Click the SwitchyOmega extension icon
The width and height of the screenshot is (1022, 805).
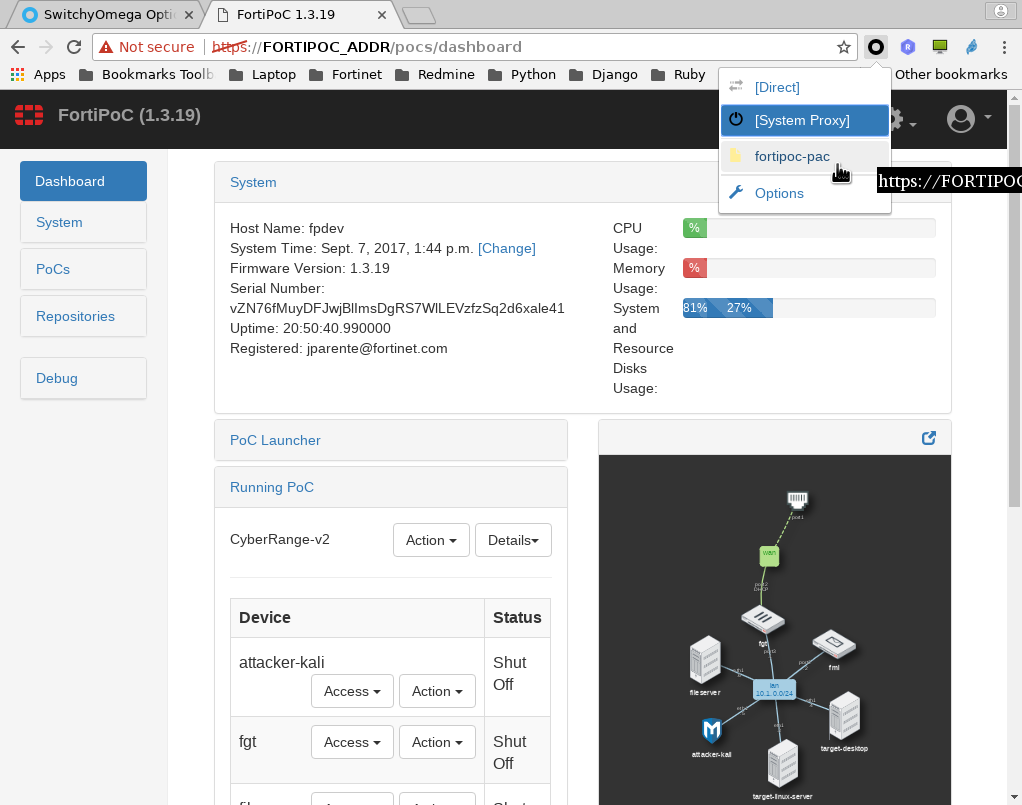[876, 47]
